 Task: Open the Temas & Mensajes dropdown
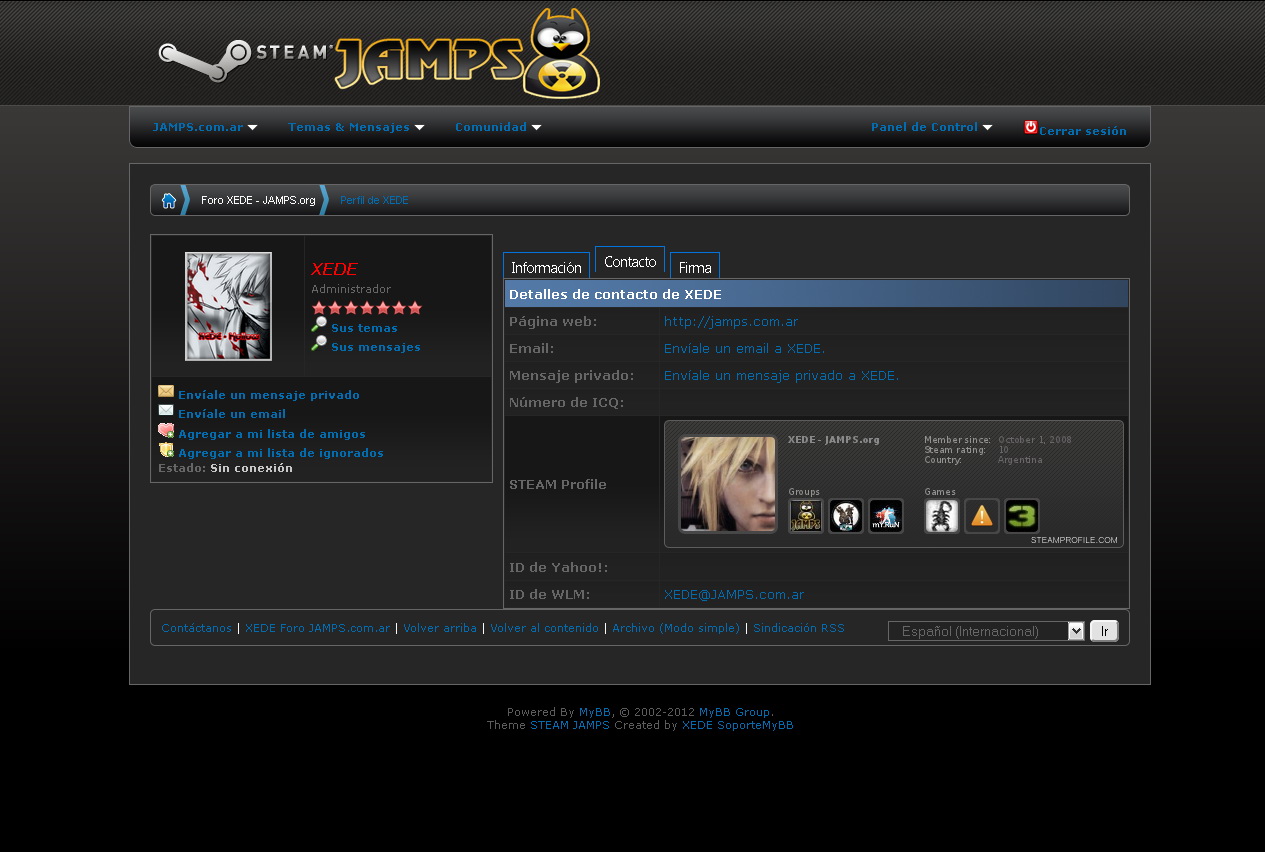[355, 127]
